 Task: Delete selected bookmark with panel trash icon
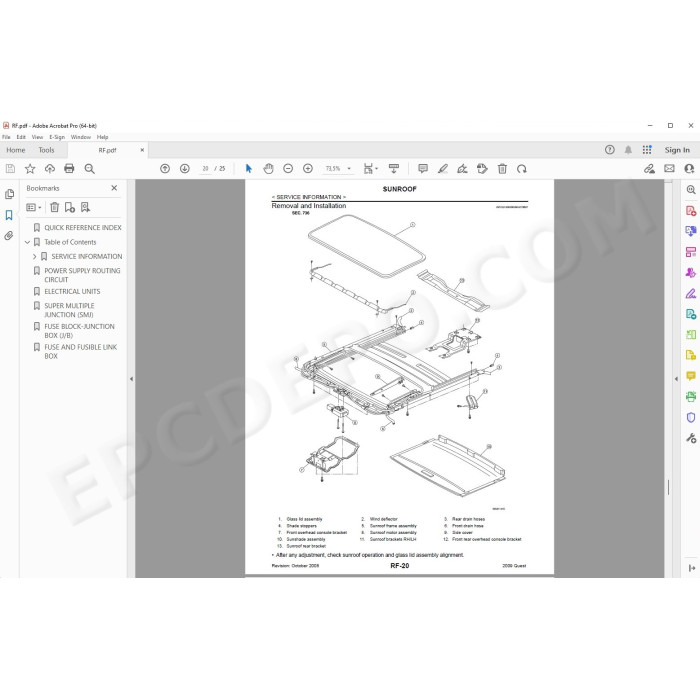pyautogui.click(x=54, y=207)
